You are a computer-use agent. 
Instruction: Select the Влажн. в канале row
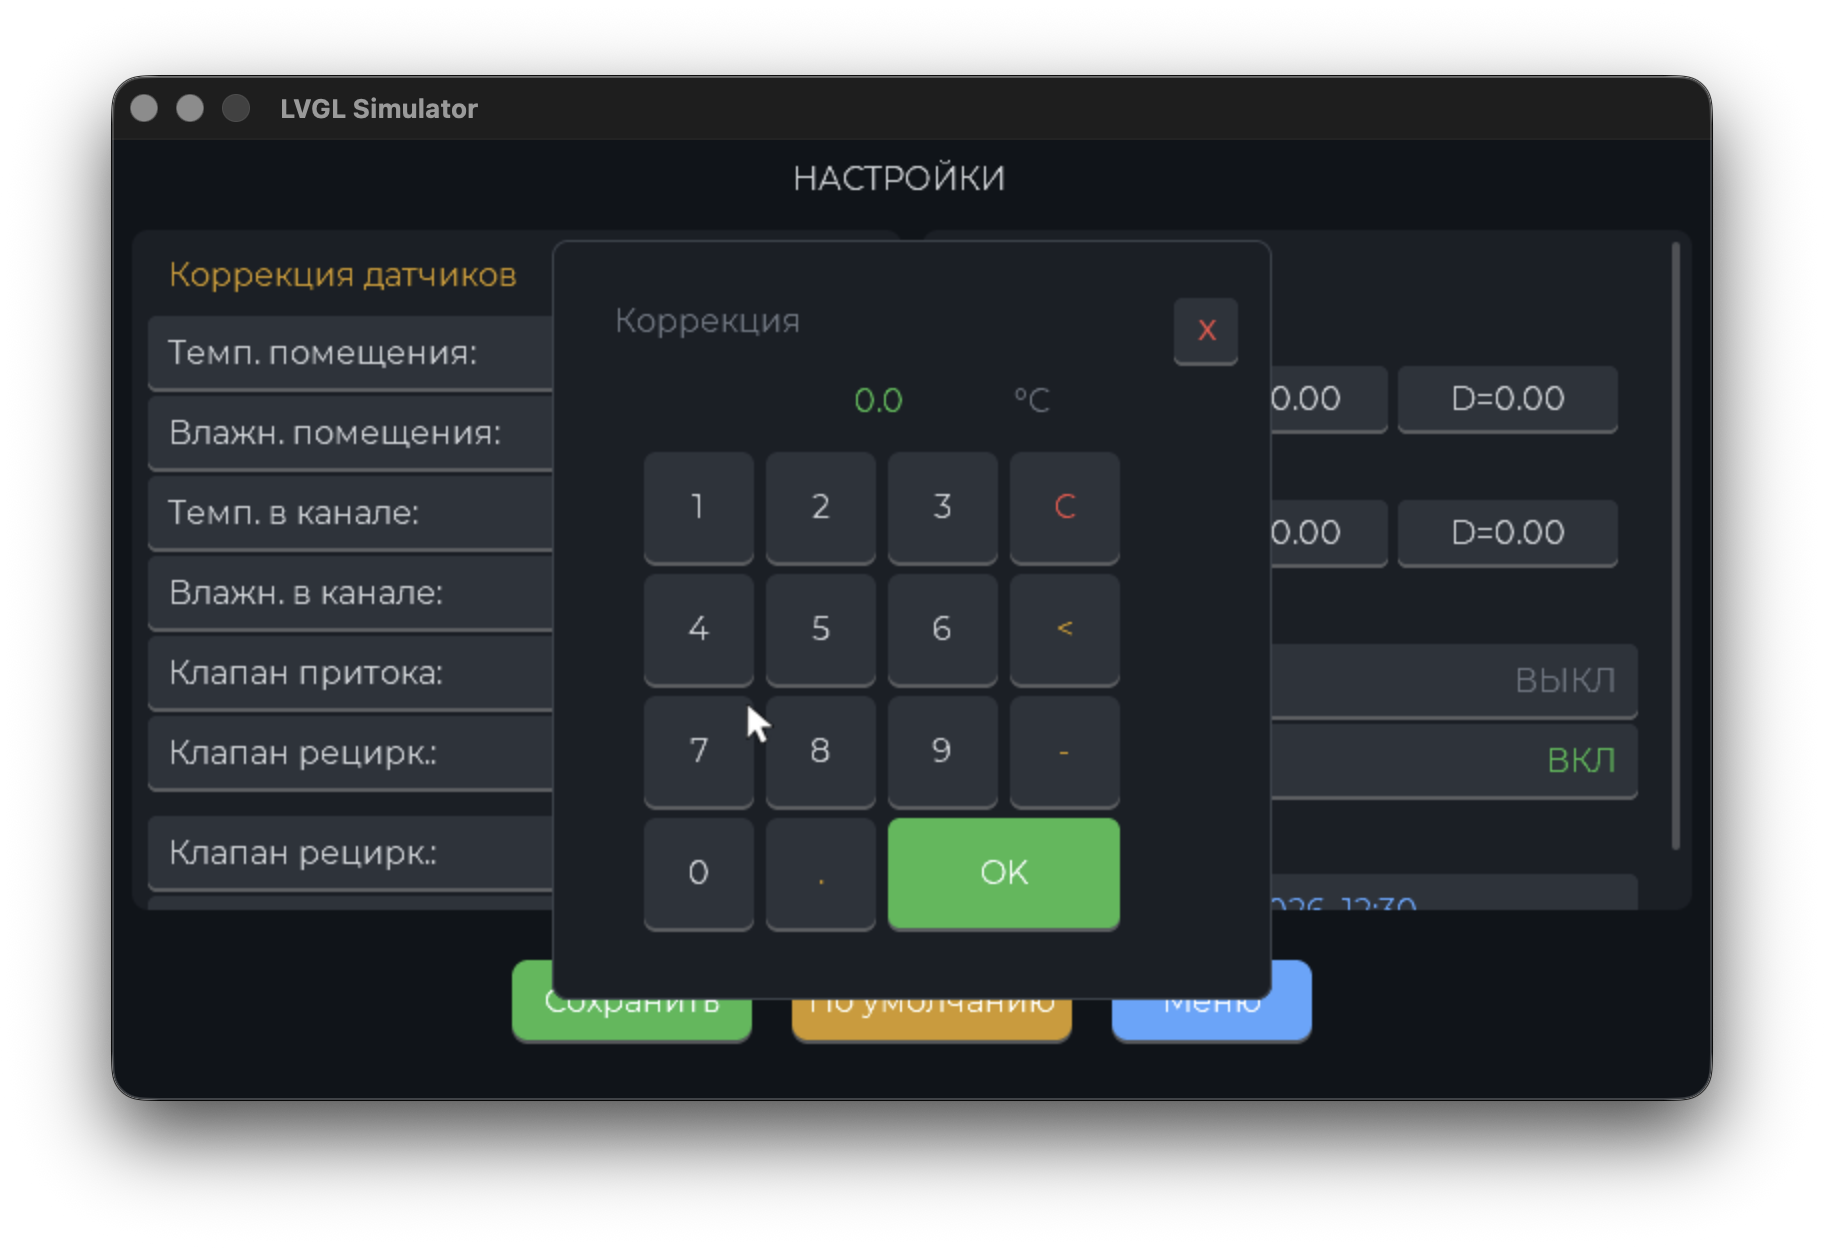(350, 593)
